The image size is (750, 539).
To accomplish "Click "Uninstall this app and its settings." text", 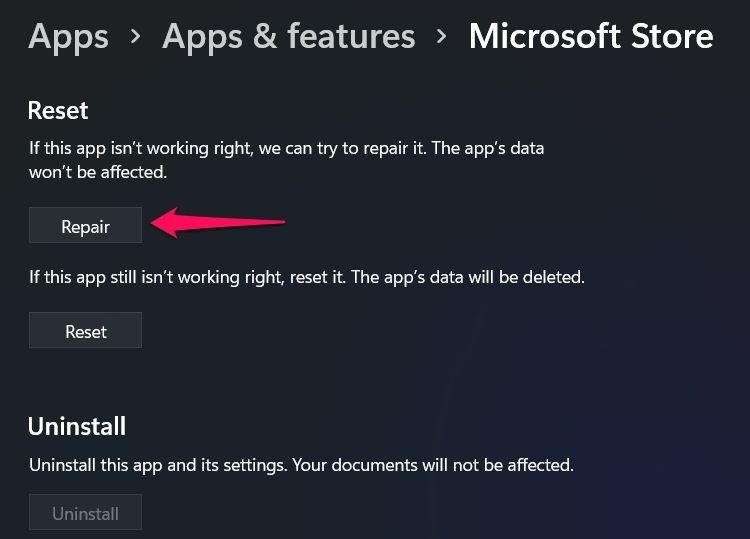I will click(x=158, y=465).
